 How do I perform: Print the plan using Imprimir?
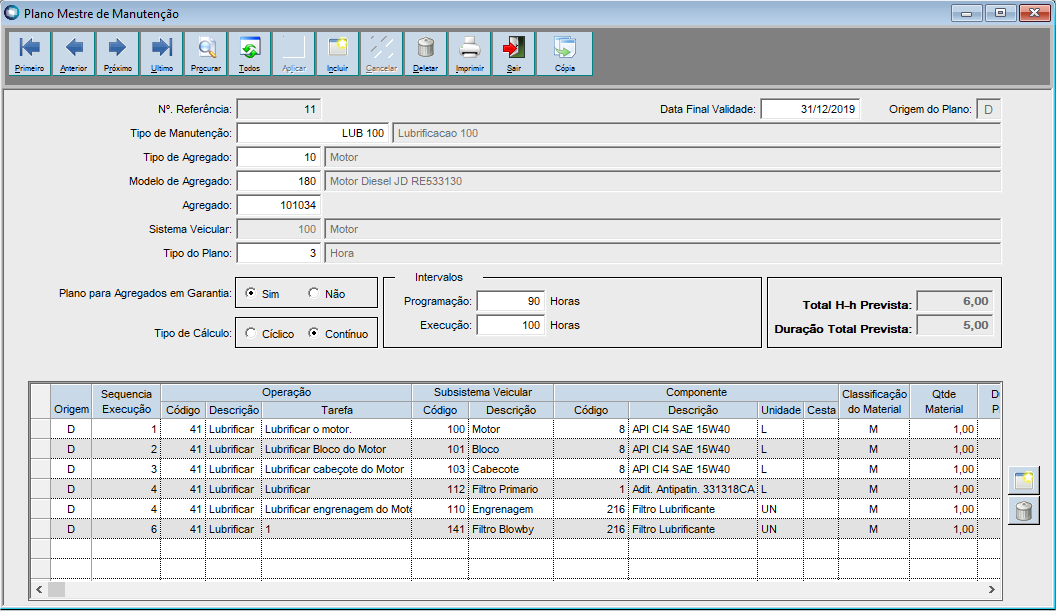470,53
